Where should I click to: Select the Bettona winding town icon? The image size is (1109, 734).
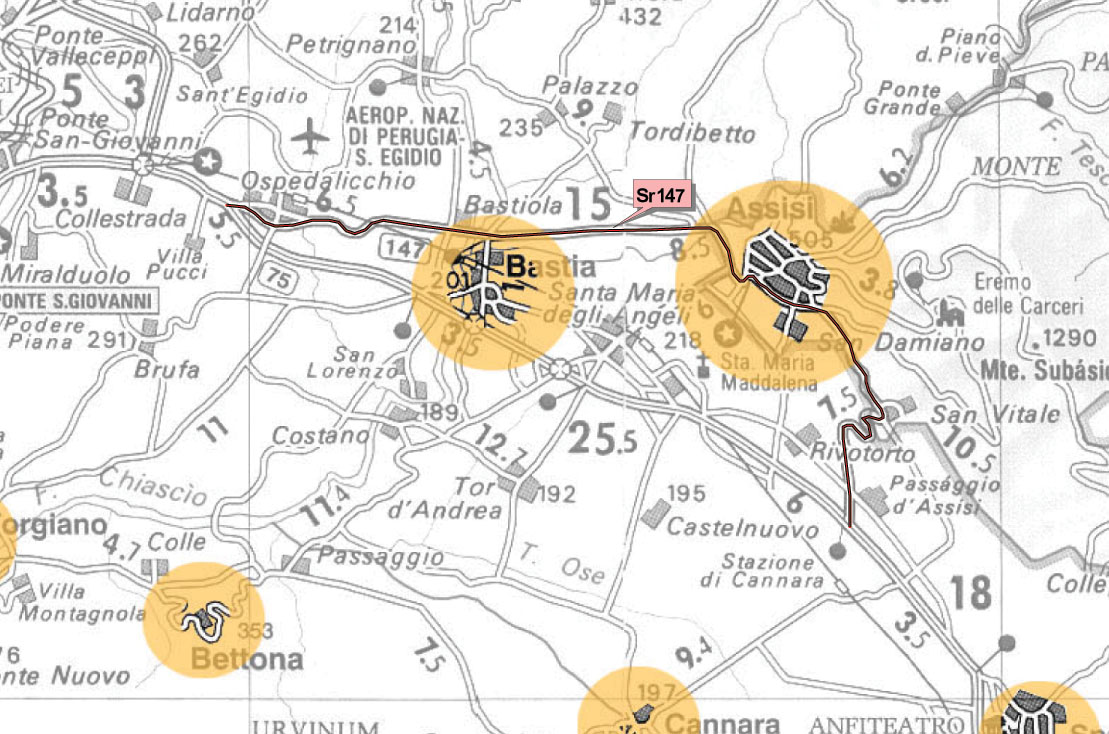205,618
